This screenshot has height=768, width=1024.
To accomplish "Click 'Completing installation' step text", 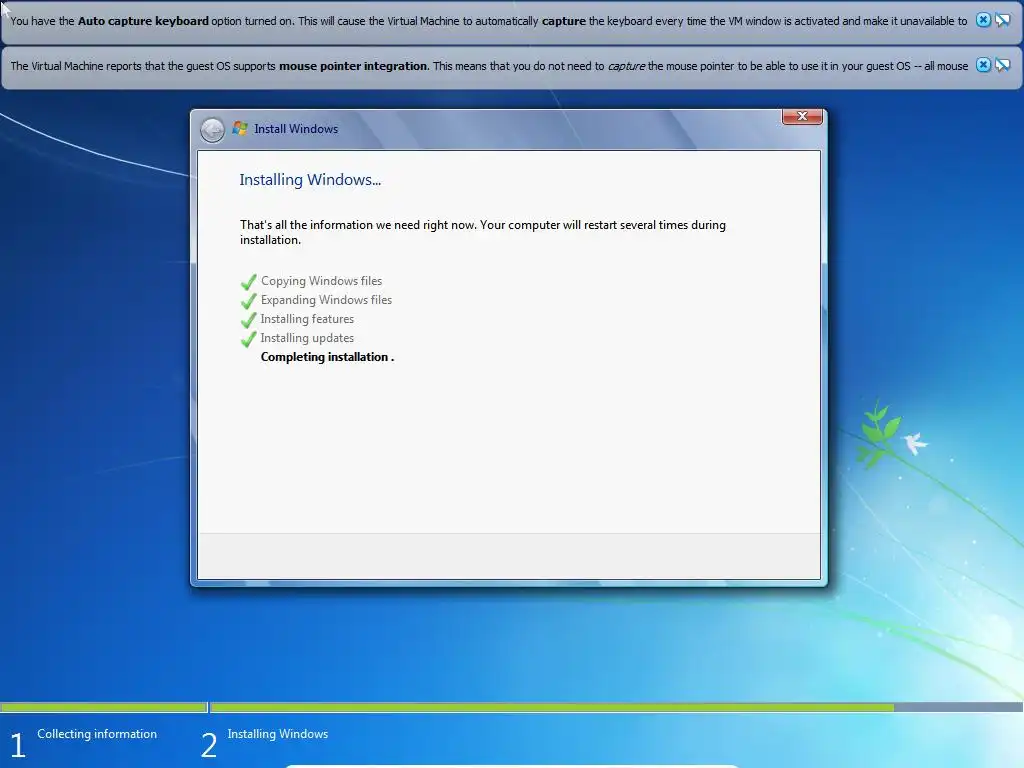I will tap(327, 357).
